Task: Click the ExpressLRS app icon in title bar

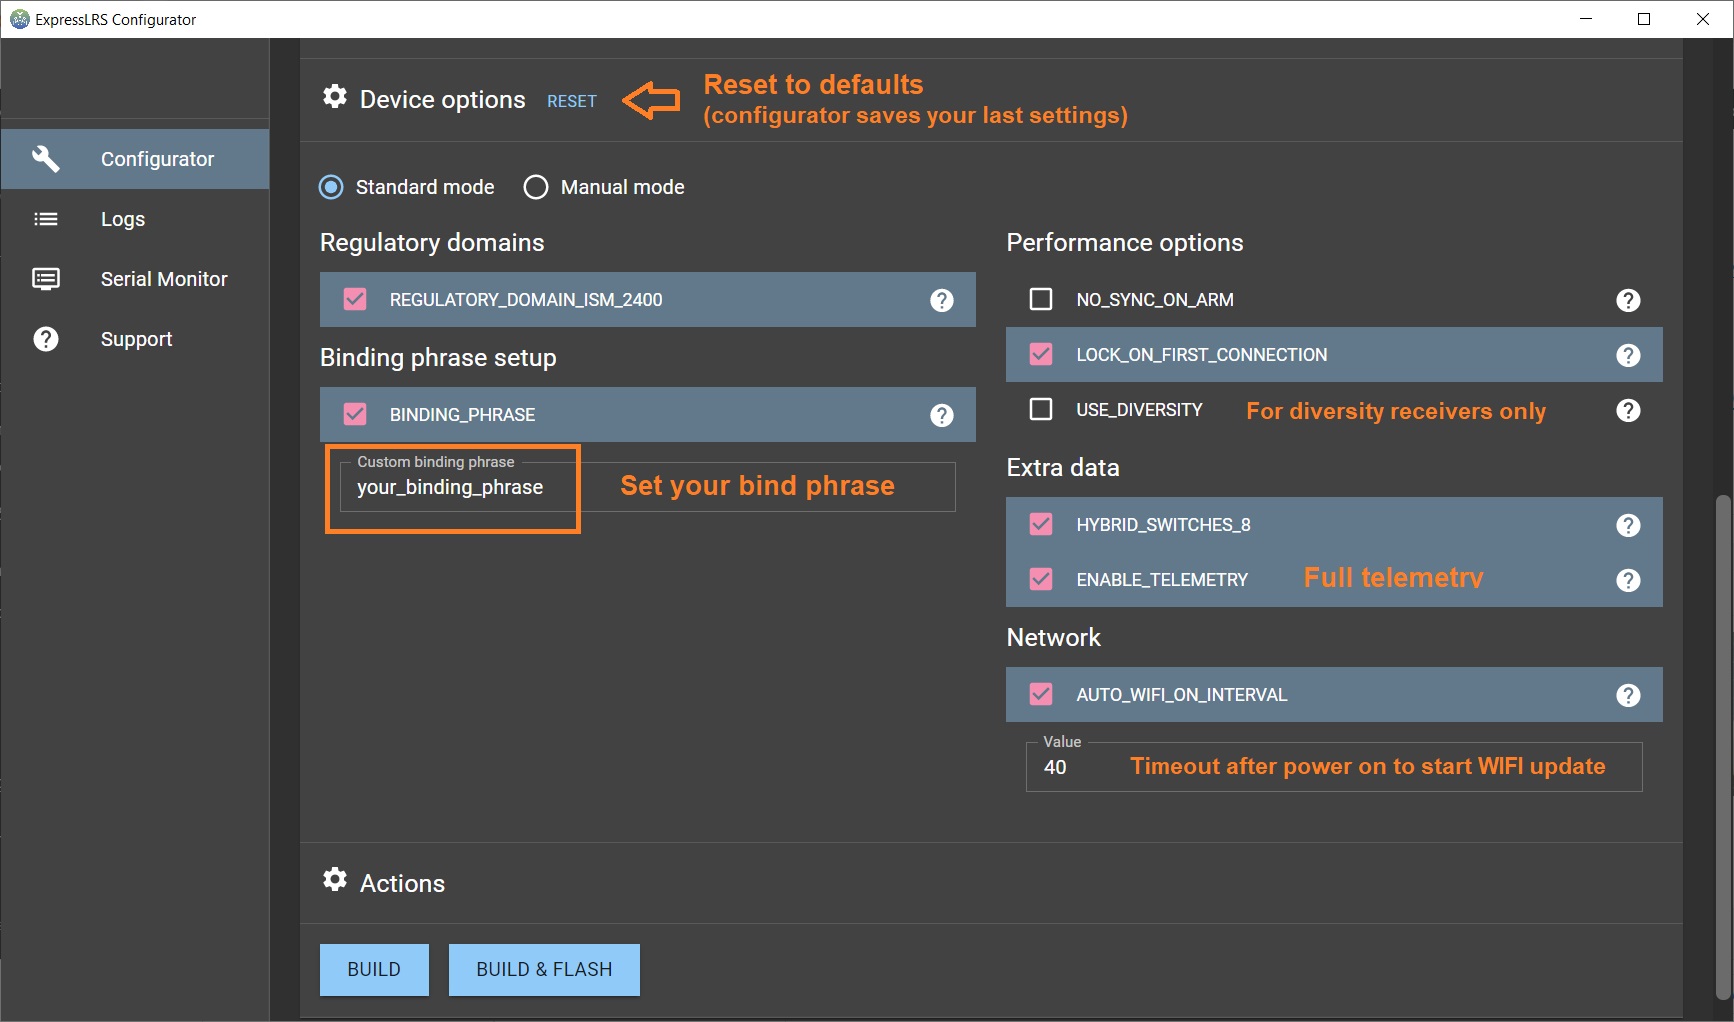Action: tap(19, 19)
